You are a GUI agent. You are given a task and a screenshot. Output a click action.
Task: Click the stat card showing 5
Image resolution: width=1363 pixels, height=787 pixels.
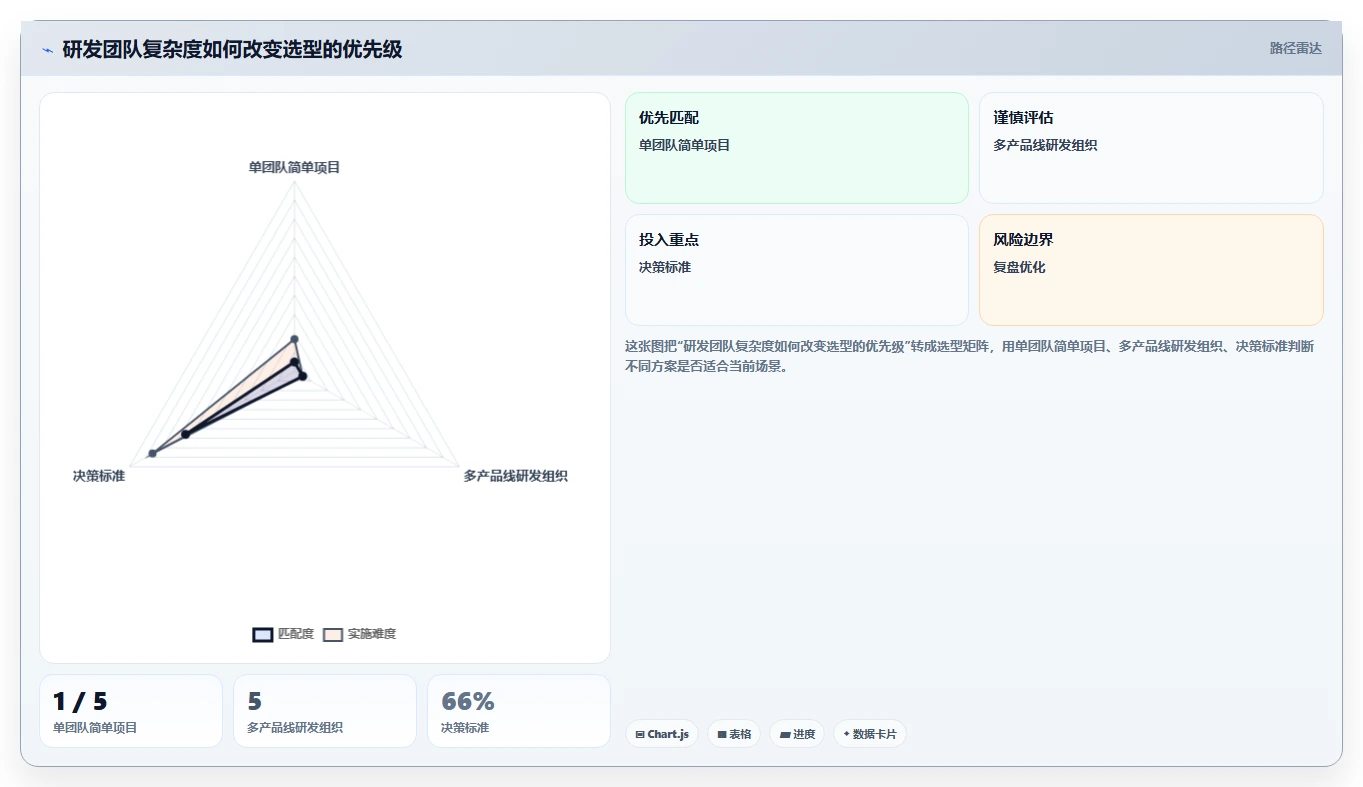pyautogui.click(x=325, y=711)
